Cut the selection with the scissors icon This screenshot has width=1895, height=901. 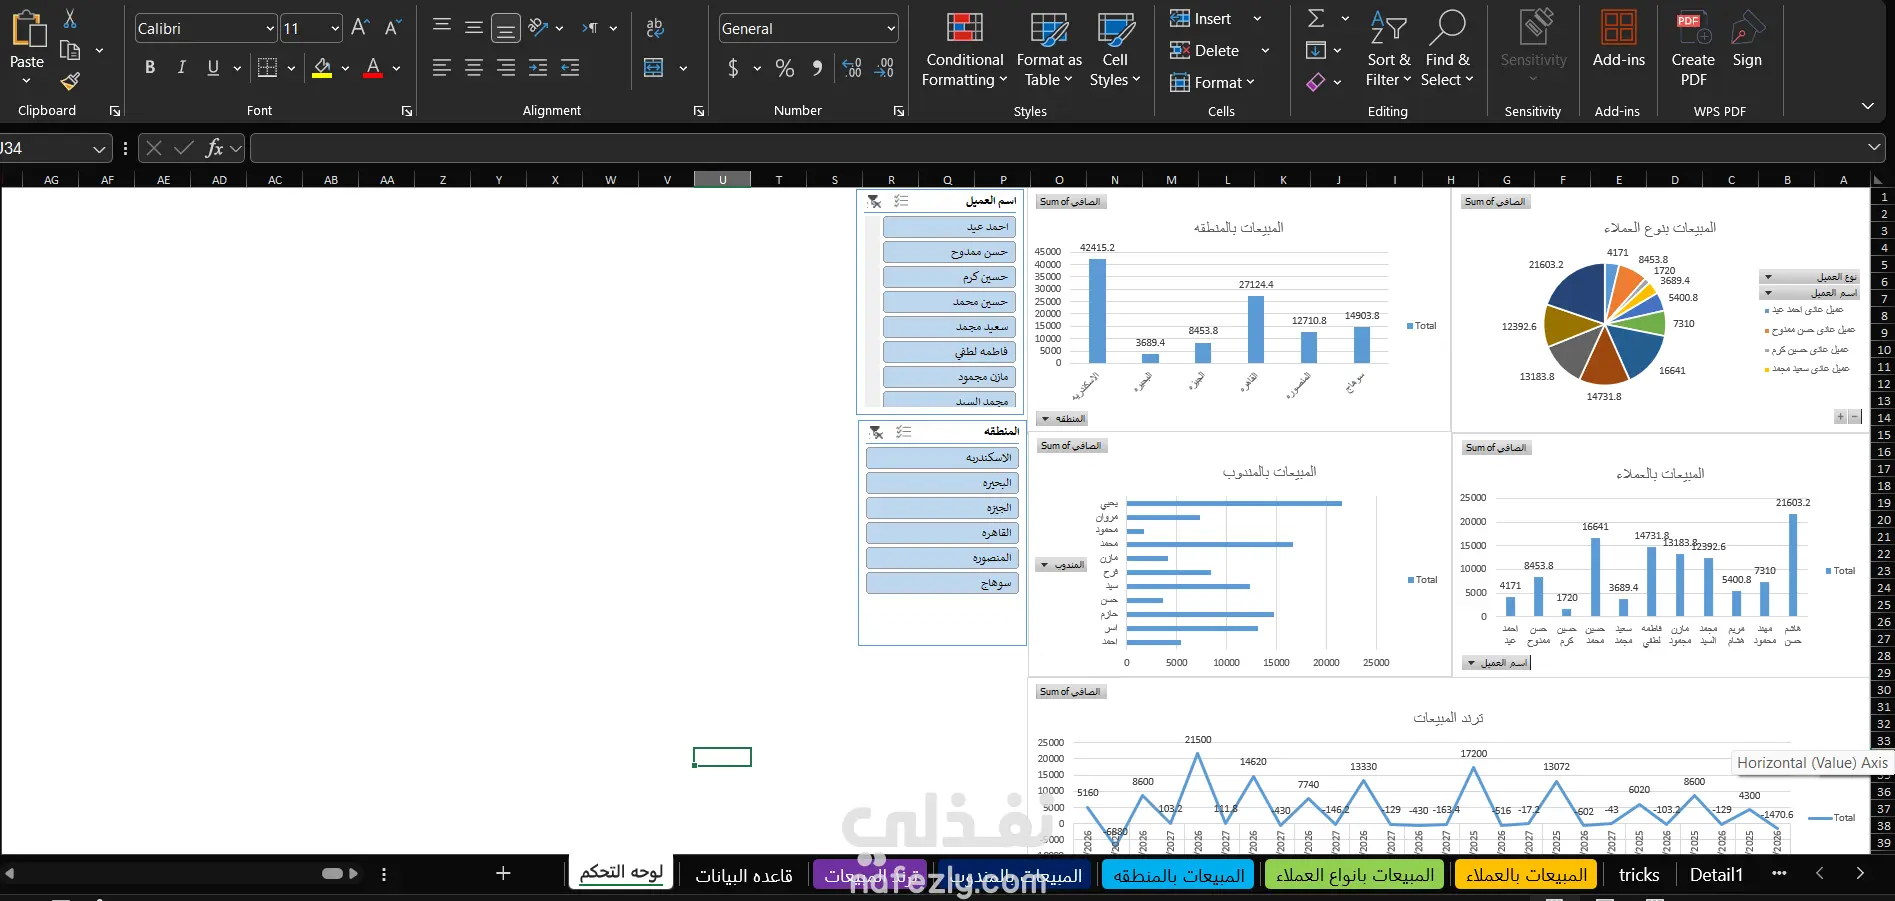(70, 18)
